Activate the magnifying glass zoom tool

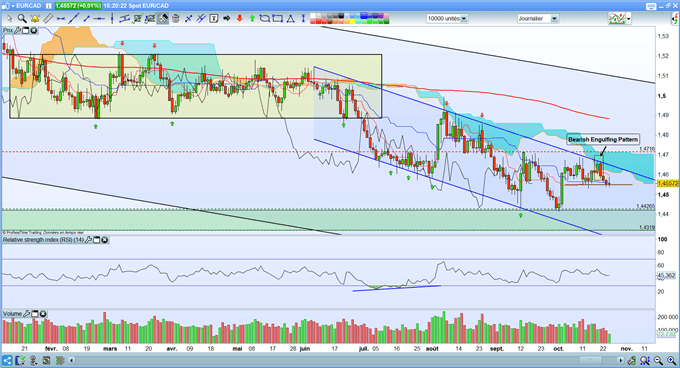[x=22, y=19]
